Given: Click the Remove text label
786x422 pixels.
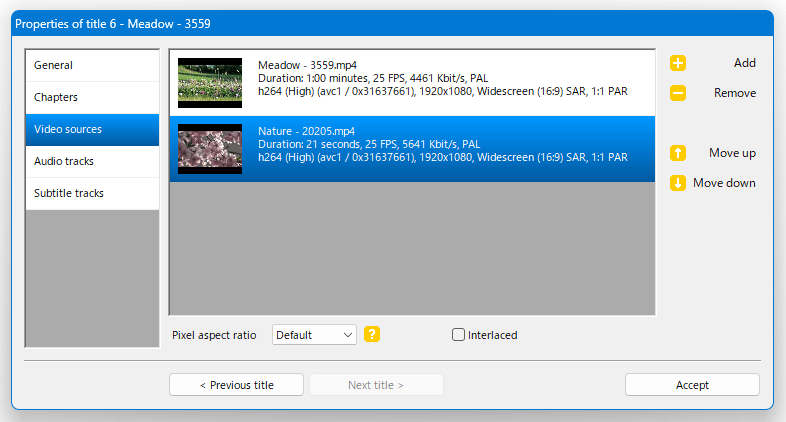Looking at the screenshot, I should coord(735,93).
